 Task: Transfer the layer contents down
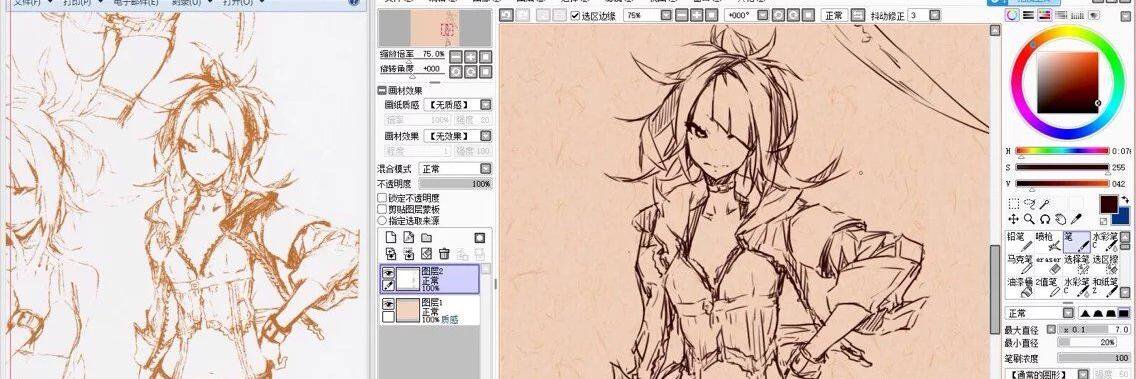[x=390, y=254]
